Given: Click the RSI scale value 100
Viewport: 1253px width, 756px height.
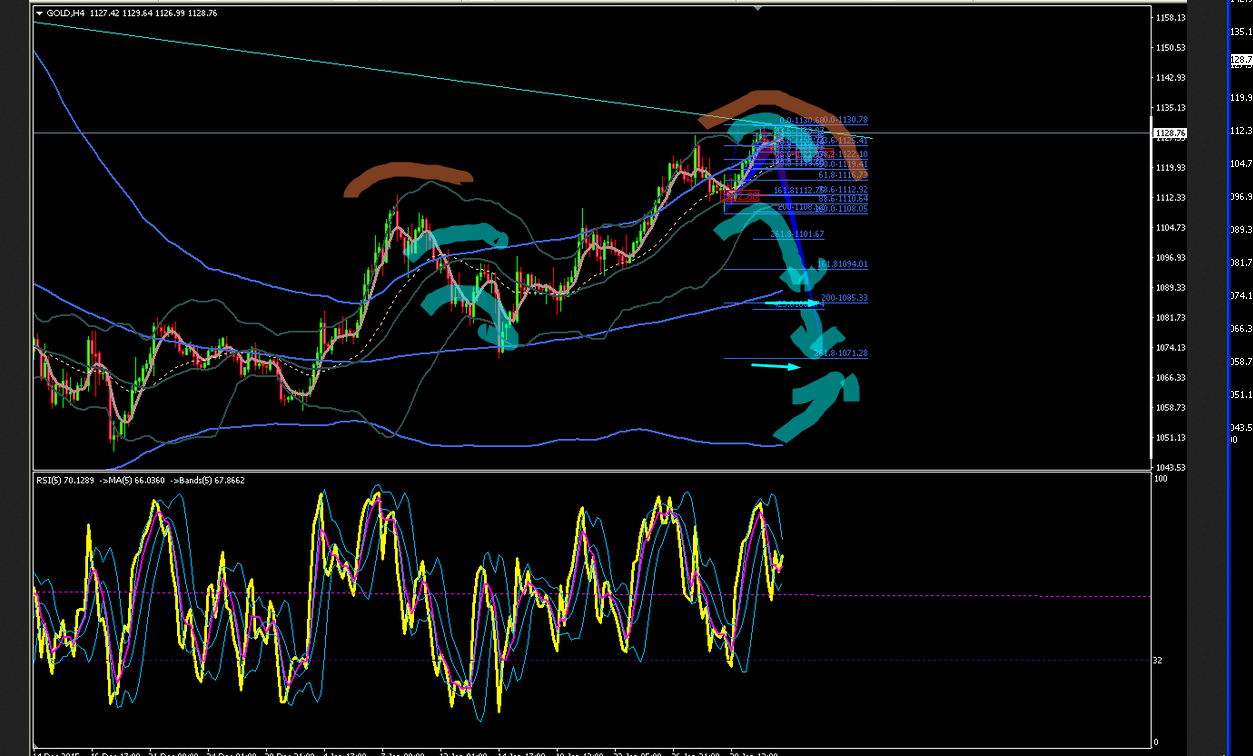Looking at the screenshot, I should coord(1161,480).
